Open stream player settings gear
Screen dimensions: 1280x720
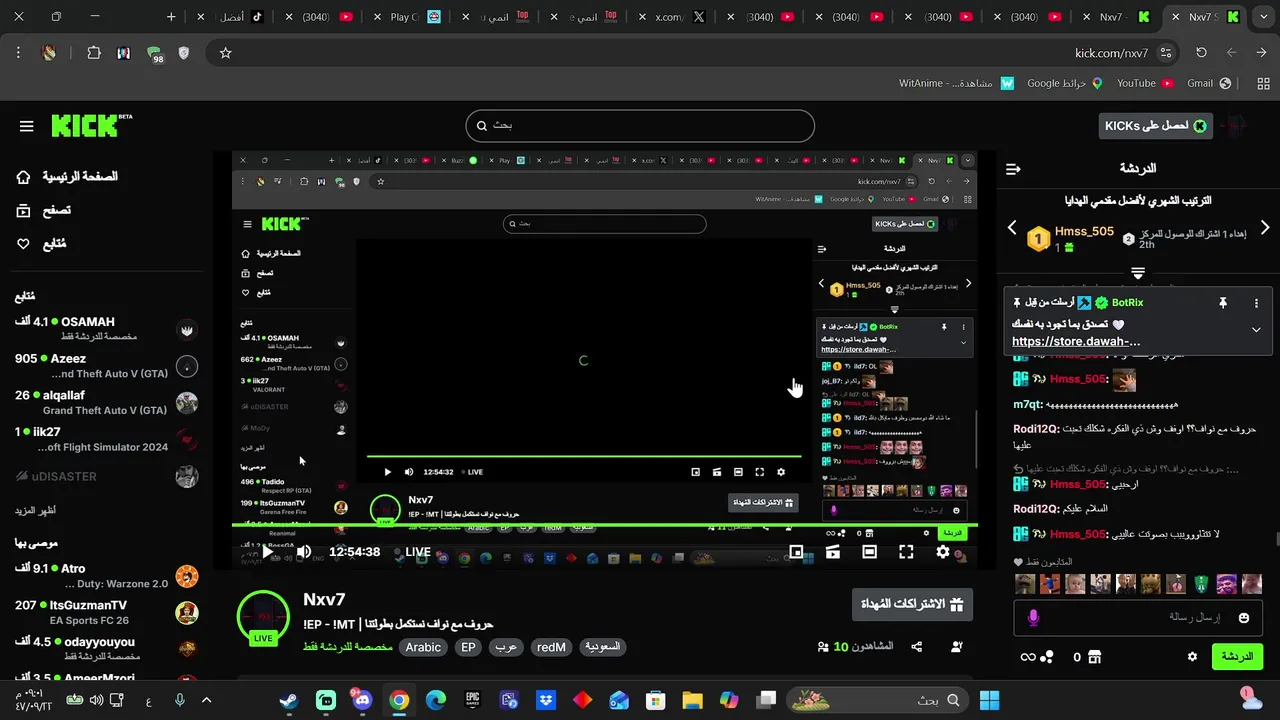[943, 552]
